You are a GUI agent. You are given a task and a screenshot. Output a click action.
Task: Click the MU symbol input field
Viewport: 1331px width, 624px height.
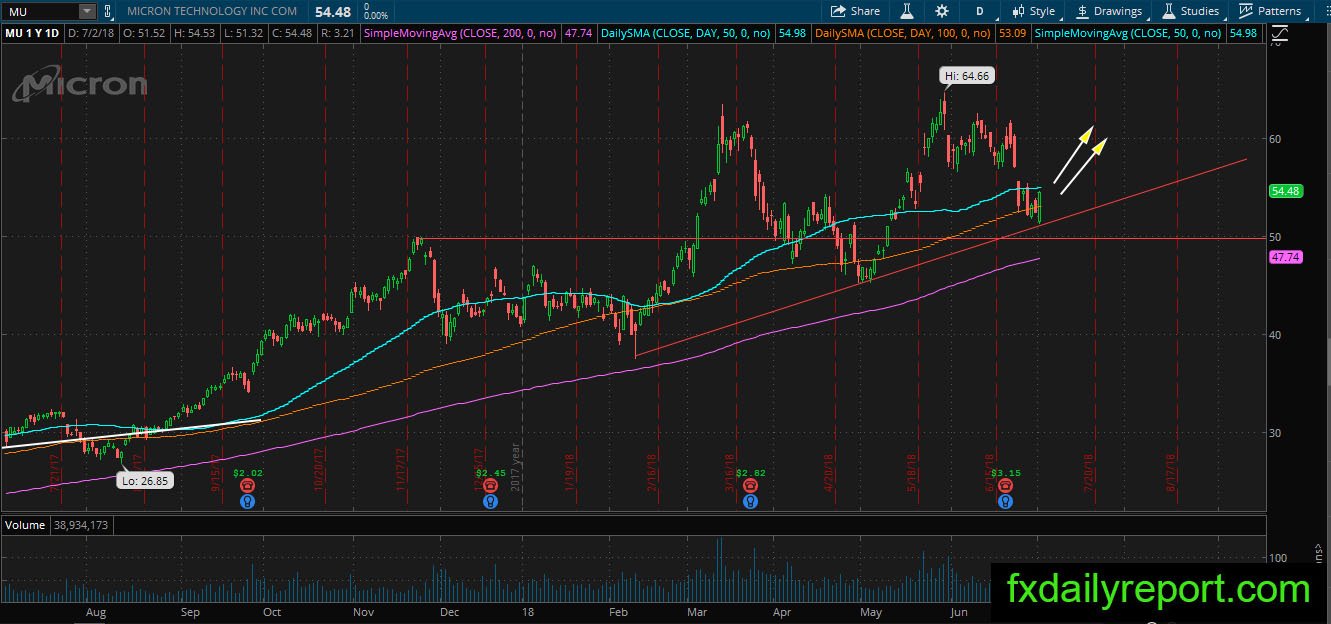click(x=39, y=11)
